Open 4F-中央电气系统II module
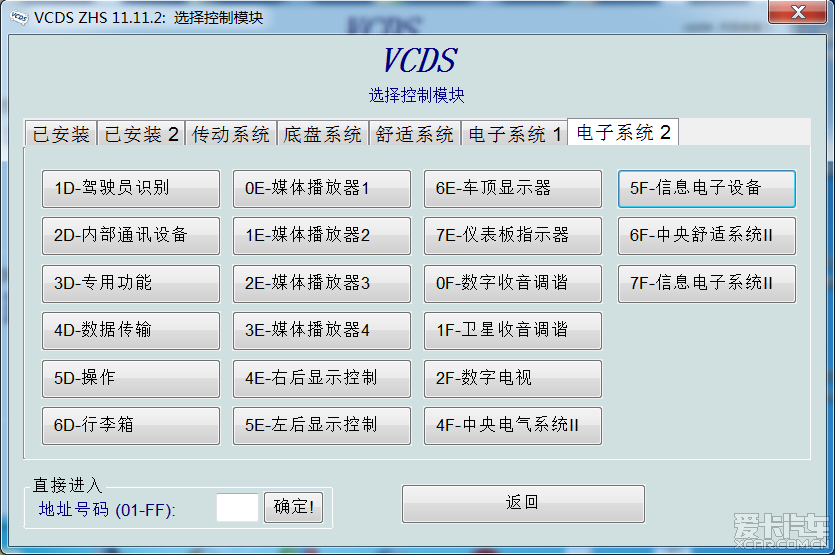Image resolution: width=835 pixels, height=555 pixels. coord(513,425)
